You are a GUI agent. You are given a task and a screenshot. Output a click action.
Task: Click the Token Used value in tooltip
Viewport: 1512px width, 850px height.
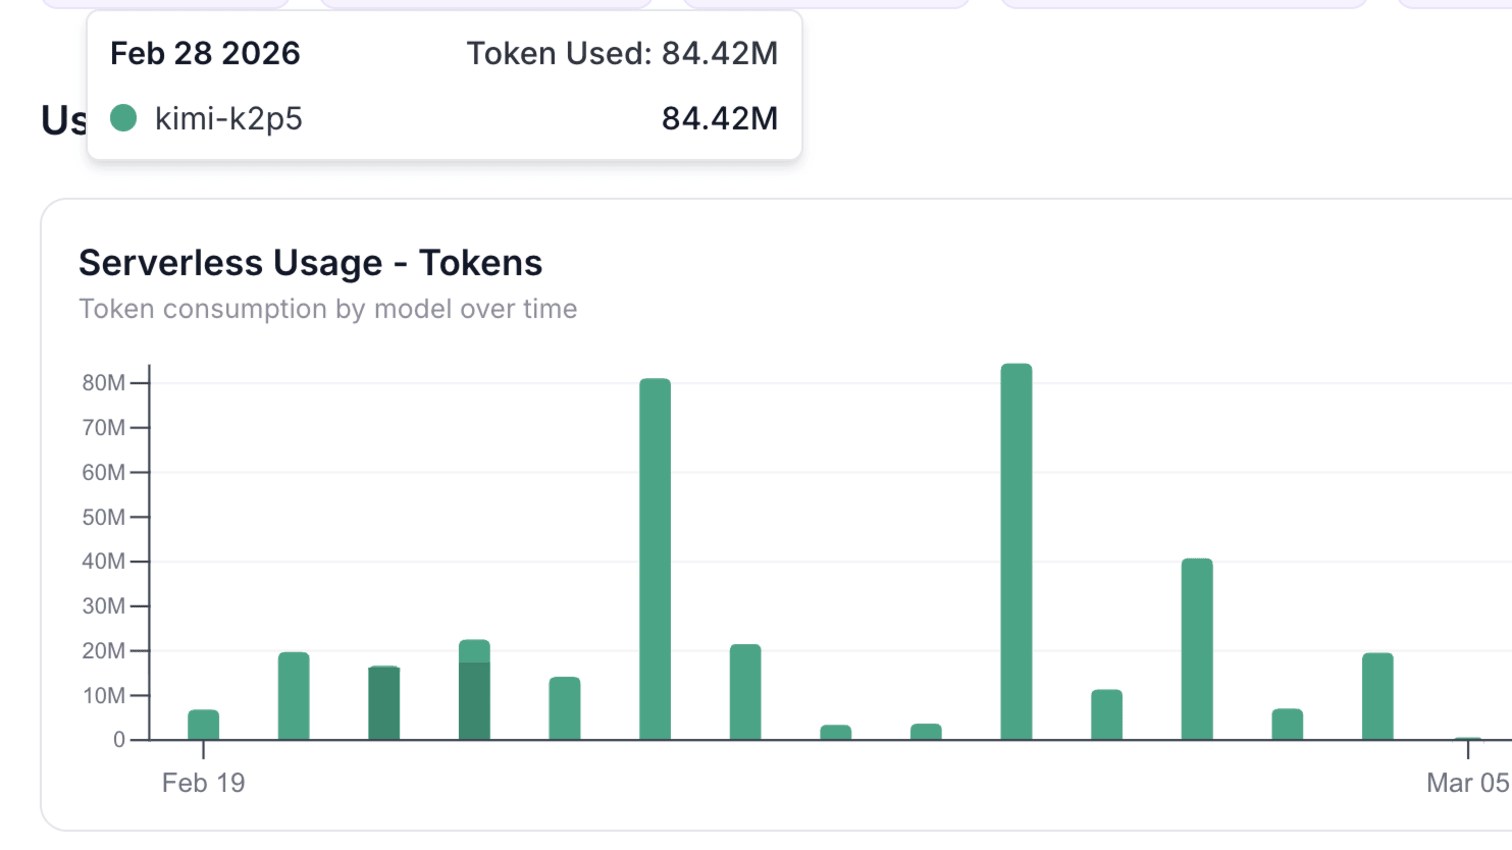pos(622,54)
